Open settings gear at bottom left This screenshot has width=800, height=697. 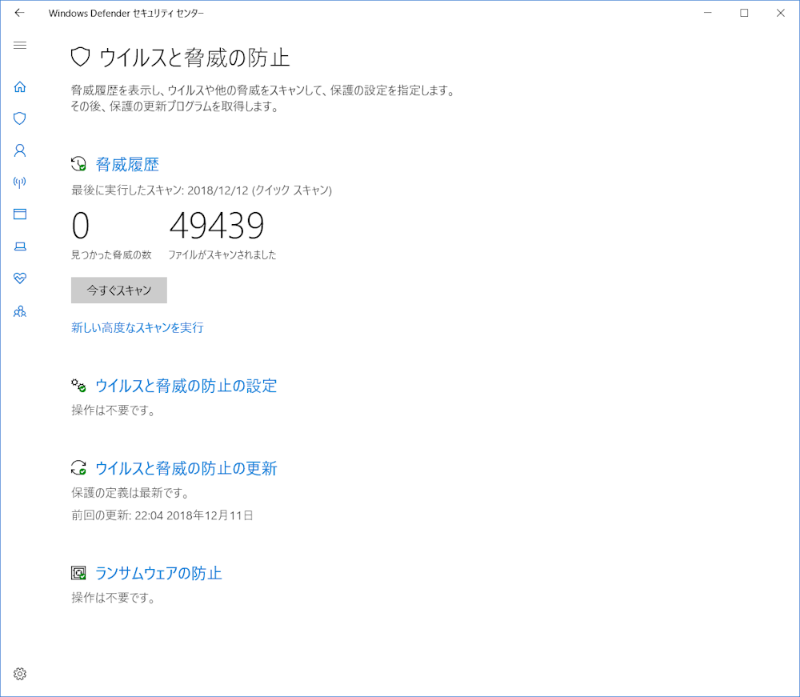coord(19,674)
